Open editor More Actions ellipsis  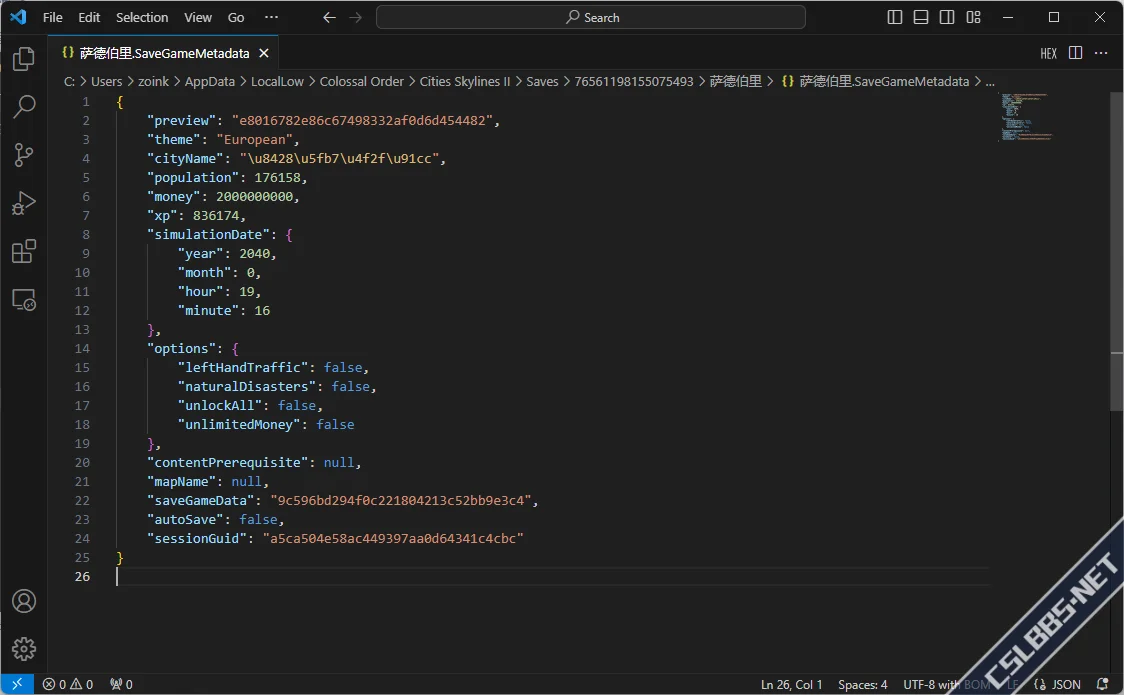(1101, 53)
